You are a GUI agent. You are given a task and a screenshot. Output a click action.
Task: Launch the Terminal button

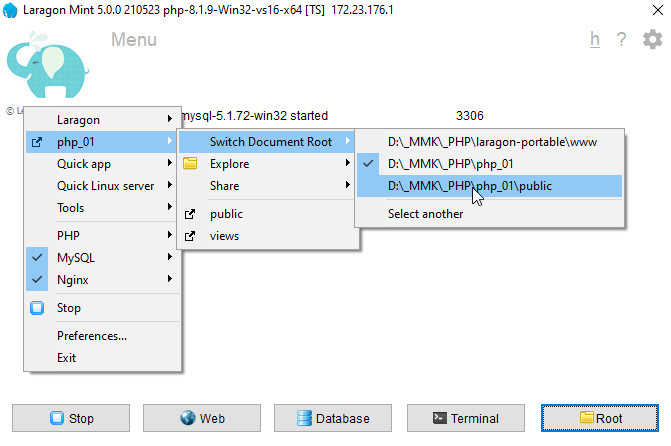point(467,418)
